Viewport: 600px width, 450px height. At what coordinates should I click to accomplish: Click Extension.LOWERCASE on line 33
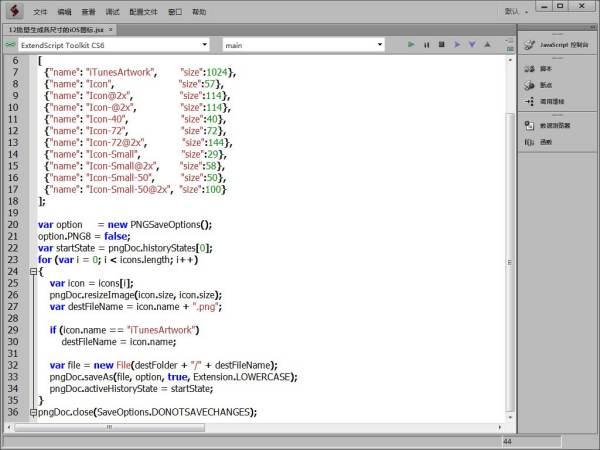(242, 377)
